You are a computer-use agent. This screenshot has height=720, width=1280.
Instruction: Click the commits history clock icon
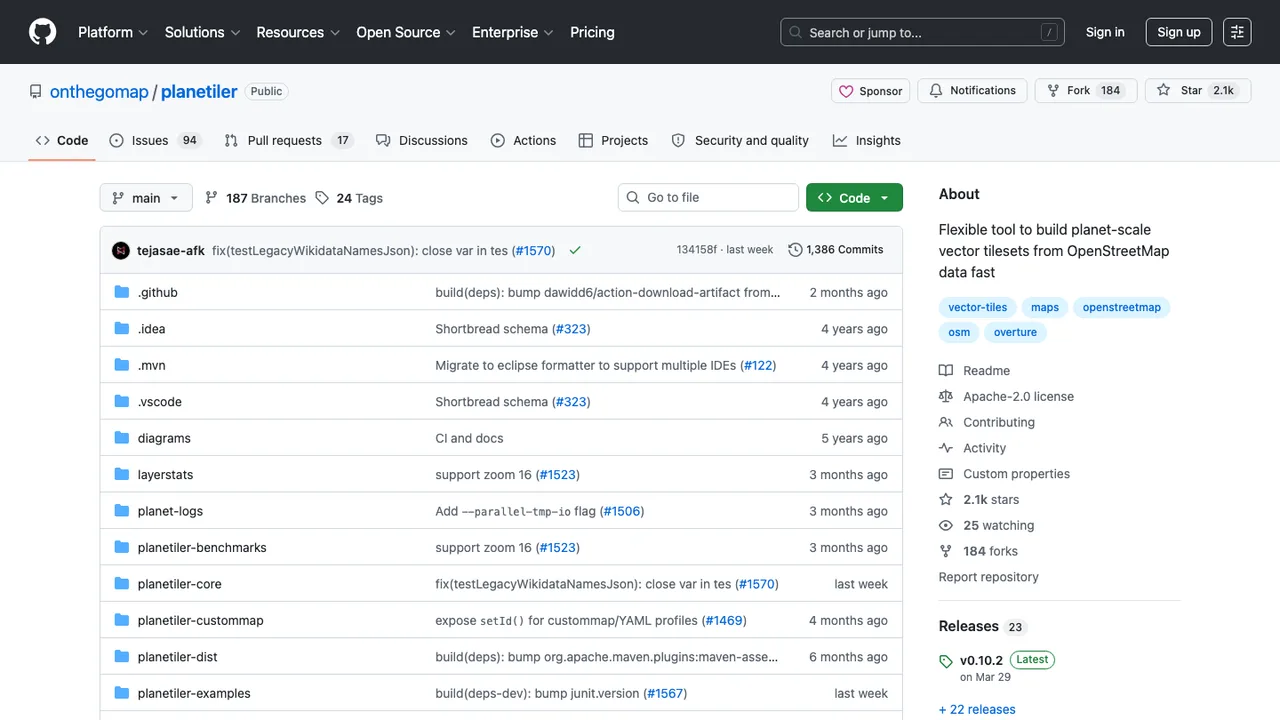(x=795, y=250)
